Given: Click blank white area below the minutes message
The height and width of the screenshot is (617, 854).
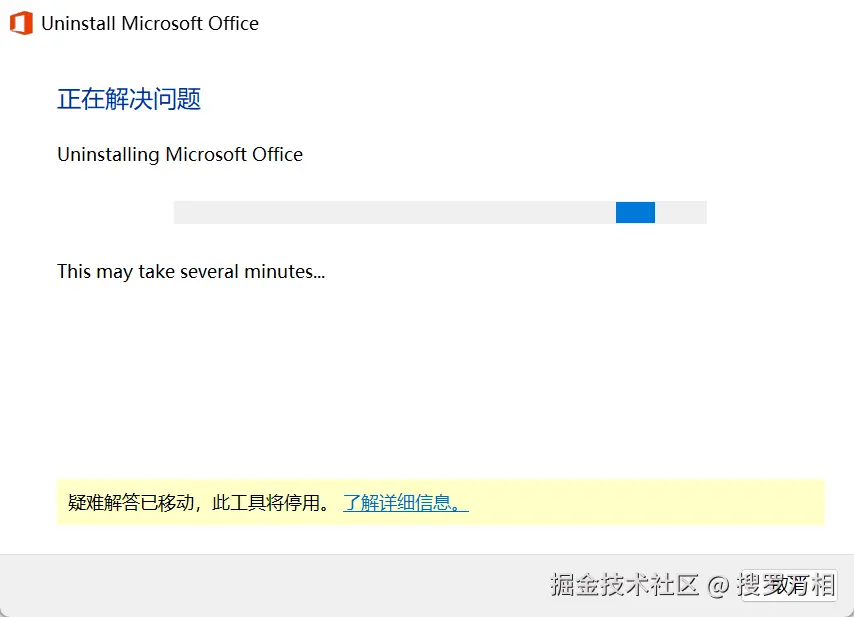Looking at the screenshot, I should (400, 380).
